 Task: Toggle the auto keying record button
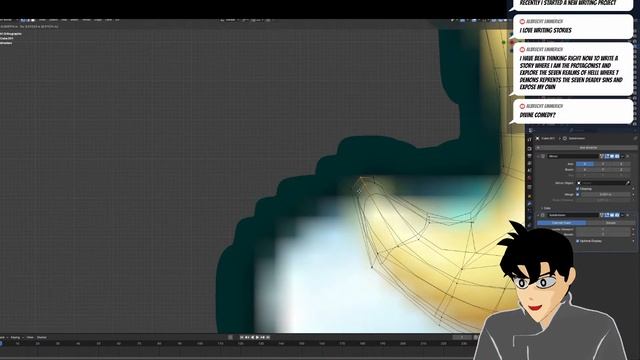230,338
